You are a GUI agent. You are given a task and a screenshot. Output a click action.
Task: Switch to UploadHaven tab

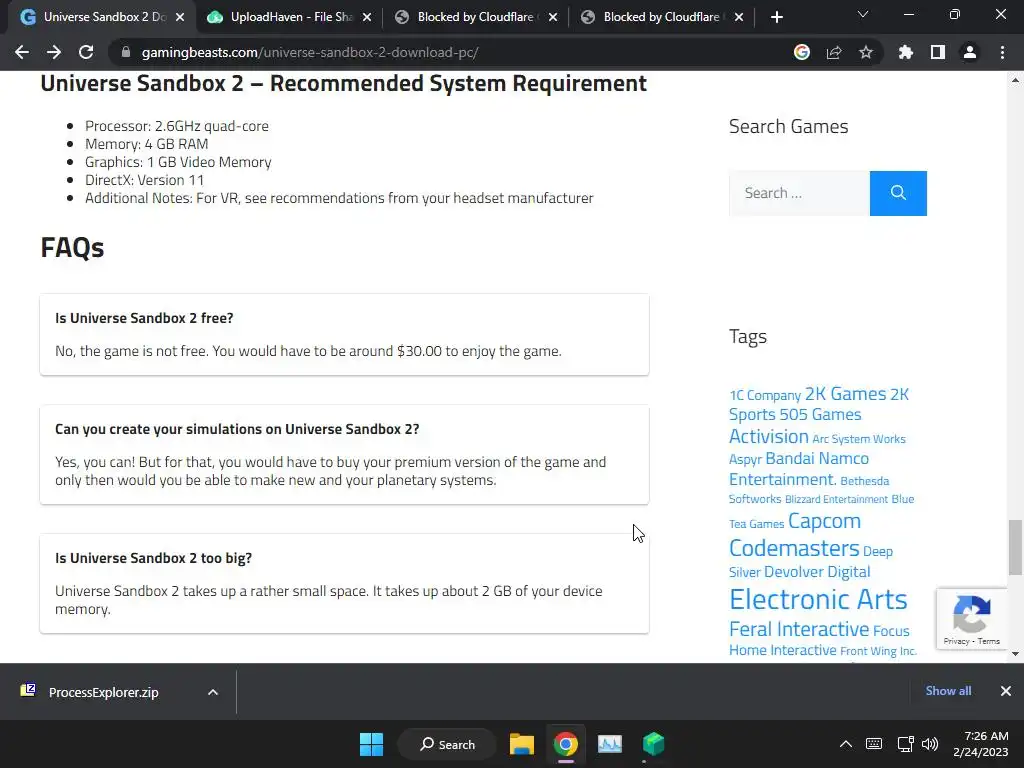pyautogui.click(x=291, y=17)
